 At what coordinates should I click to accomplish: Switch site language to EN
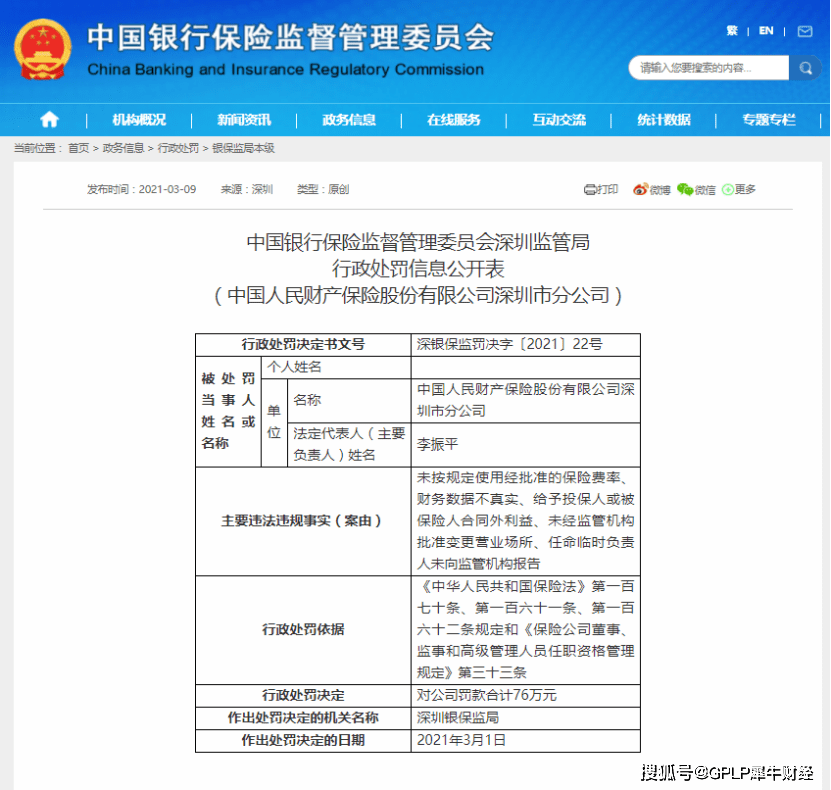pyautogui.click(x=765, y=30)
